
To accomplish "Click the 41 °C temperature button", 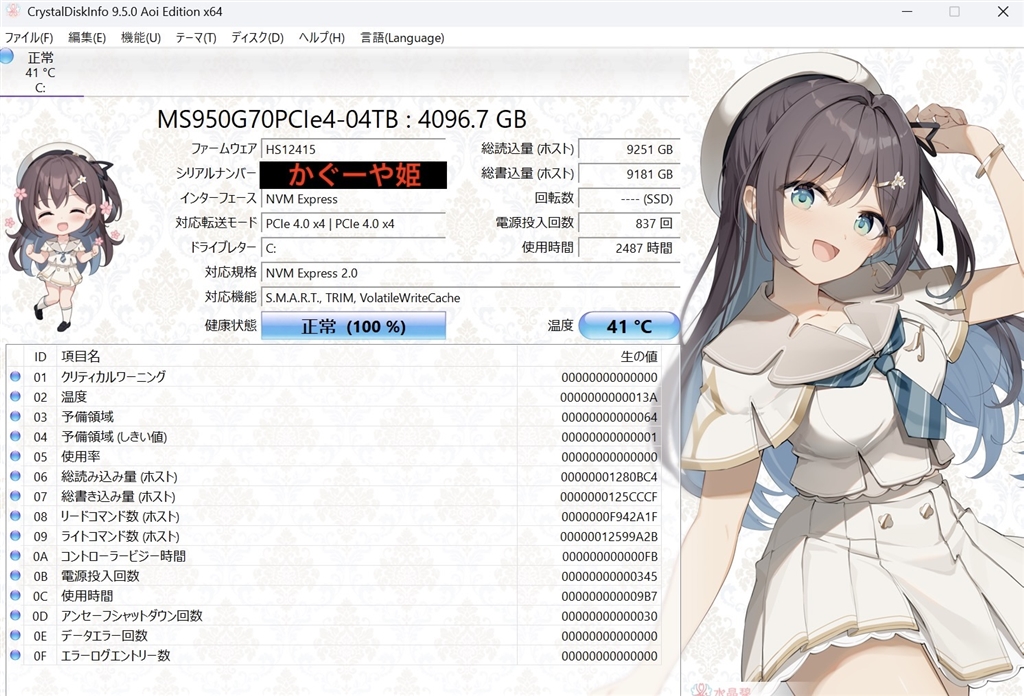I will [629, 326].
